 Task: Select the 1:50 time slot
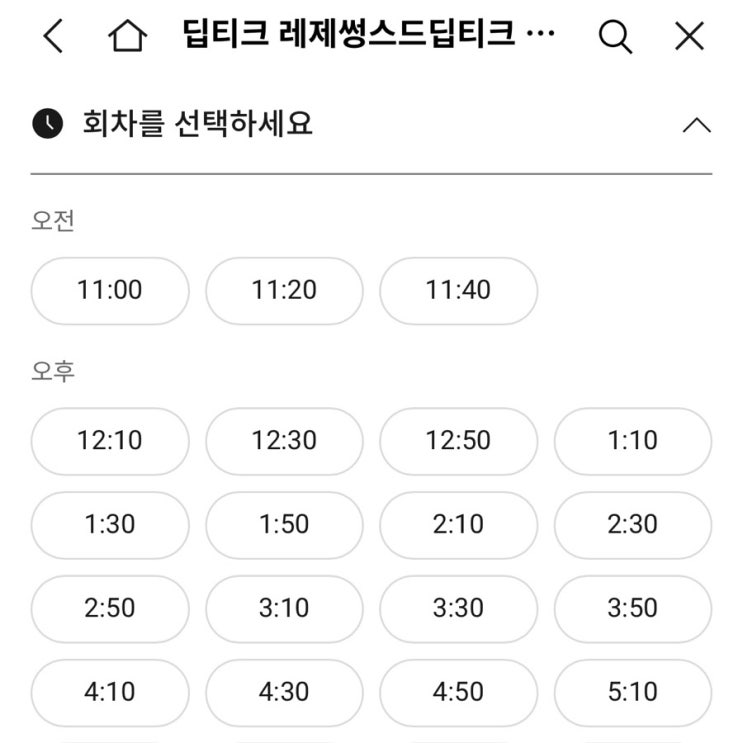pyautogui.click(x=284, y=525)
